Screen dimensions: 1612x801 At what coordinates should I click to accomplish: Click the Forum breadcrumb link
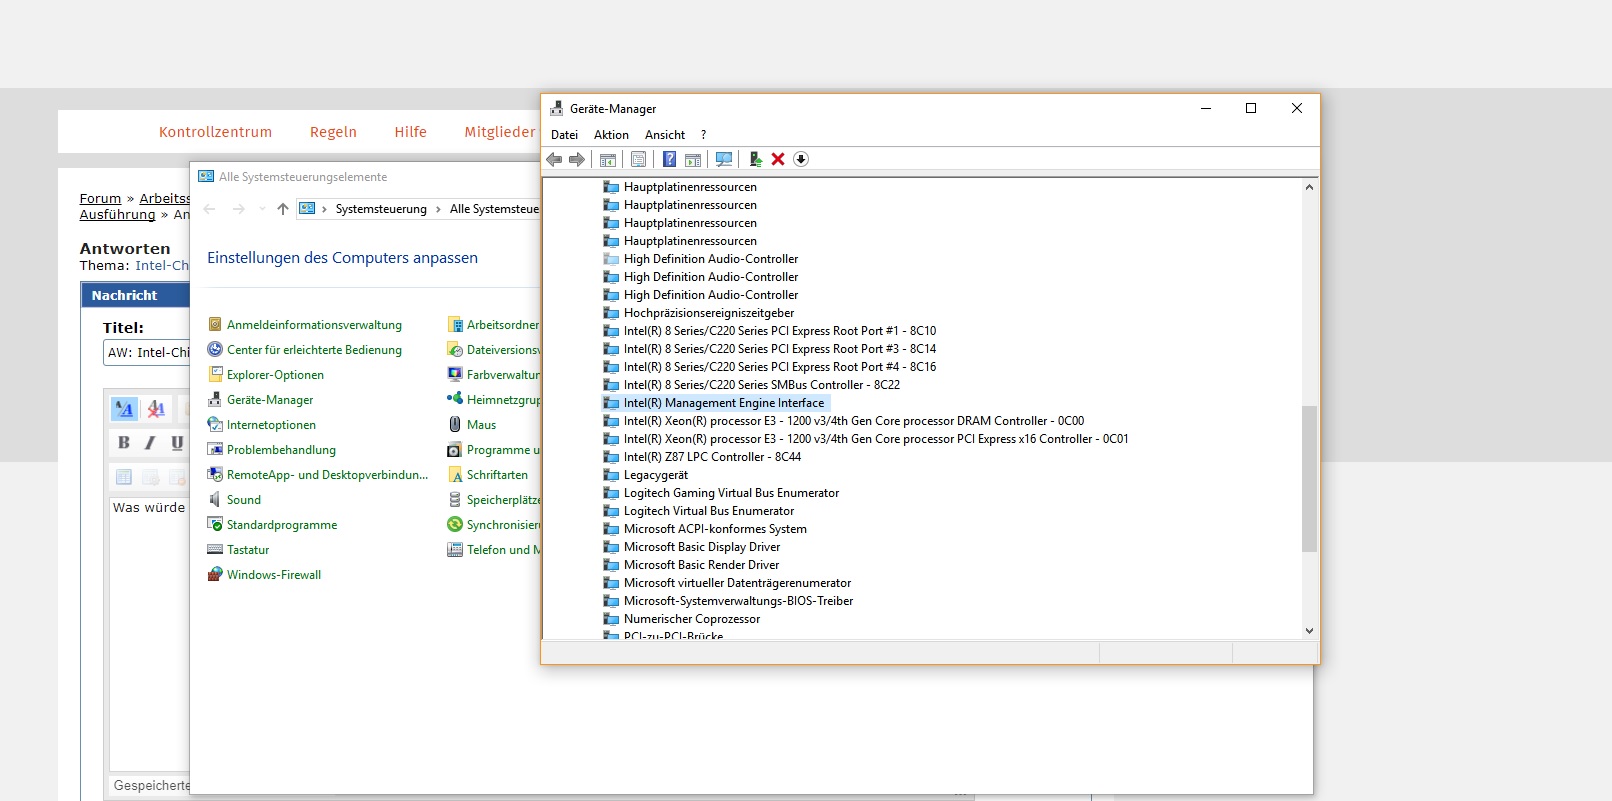click(x=100, y=199)
